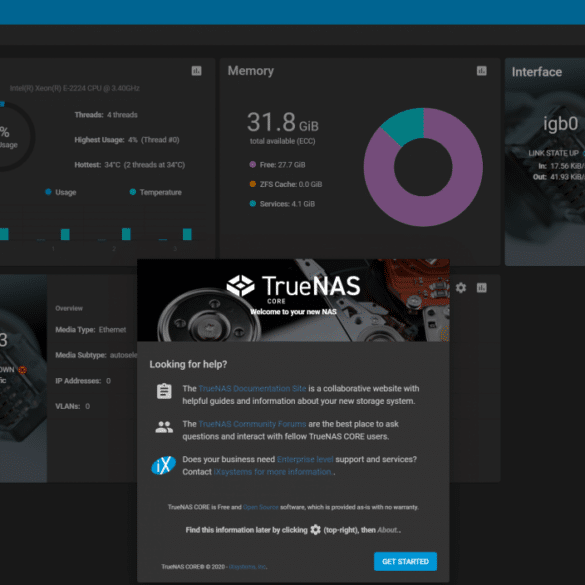Open reports icon beside lower card gear
Screen dimensions: 585x585
coord(482,288)
